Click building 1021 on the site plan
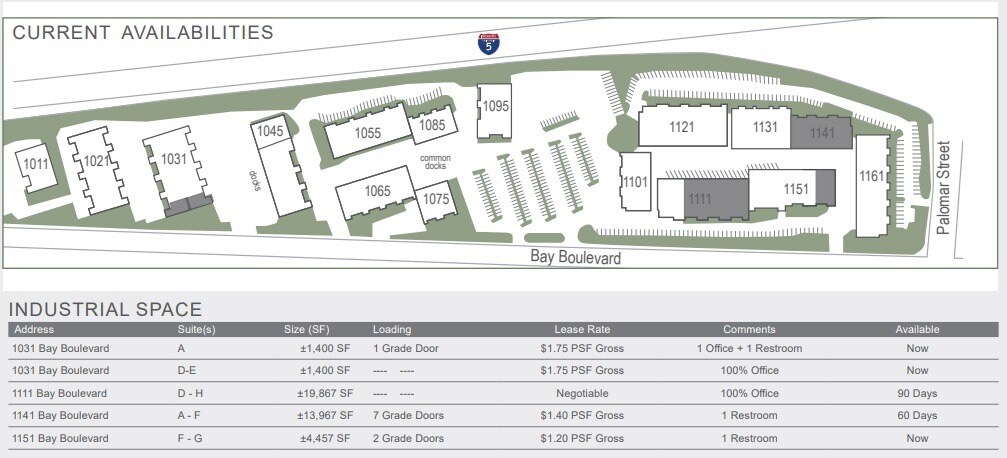 [x=96, y=164]
